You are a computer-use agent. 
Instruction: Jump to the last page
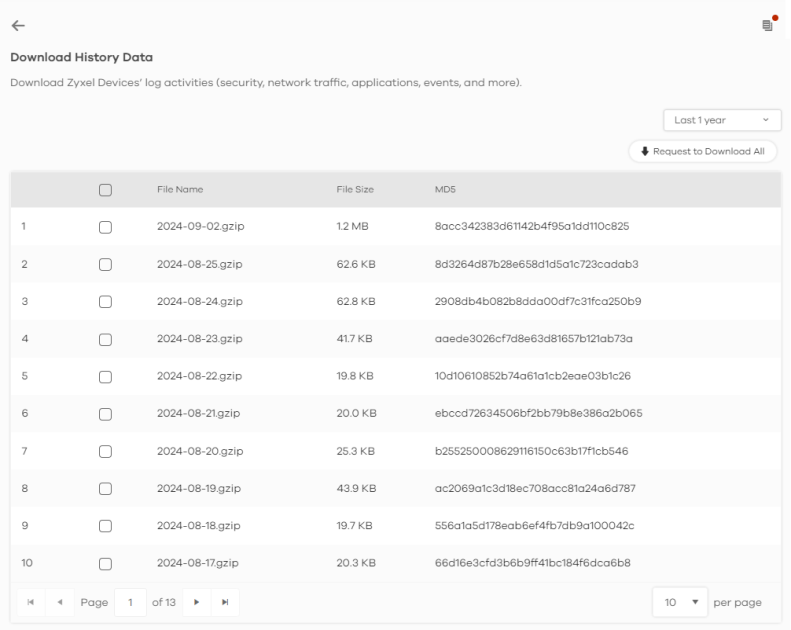click(x=224, y=603)
